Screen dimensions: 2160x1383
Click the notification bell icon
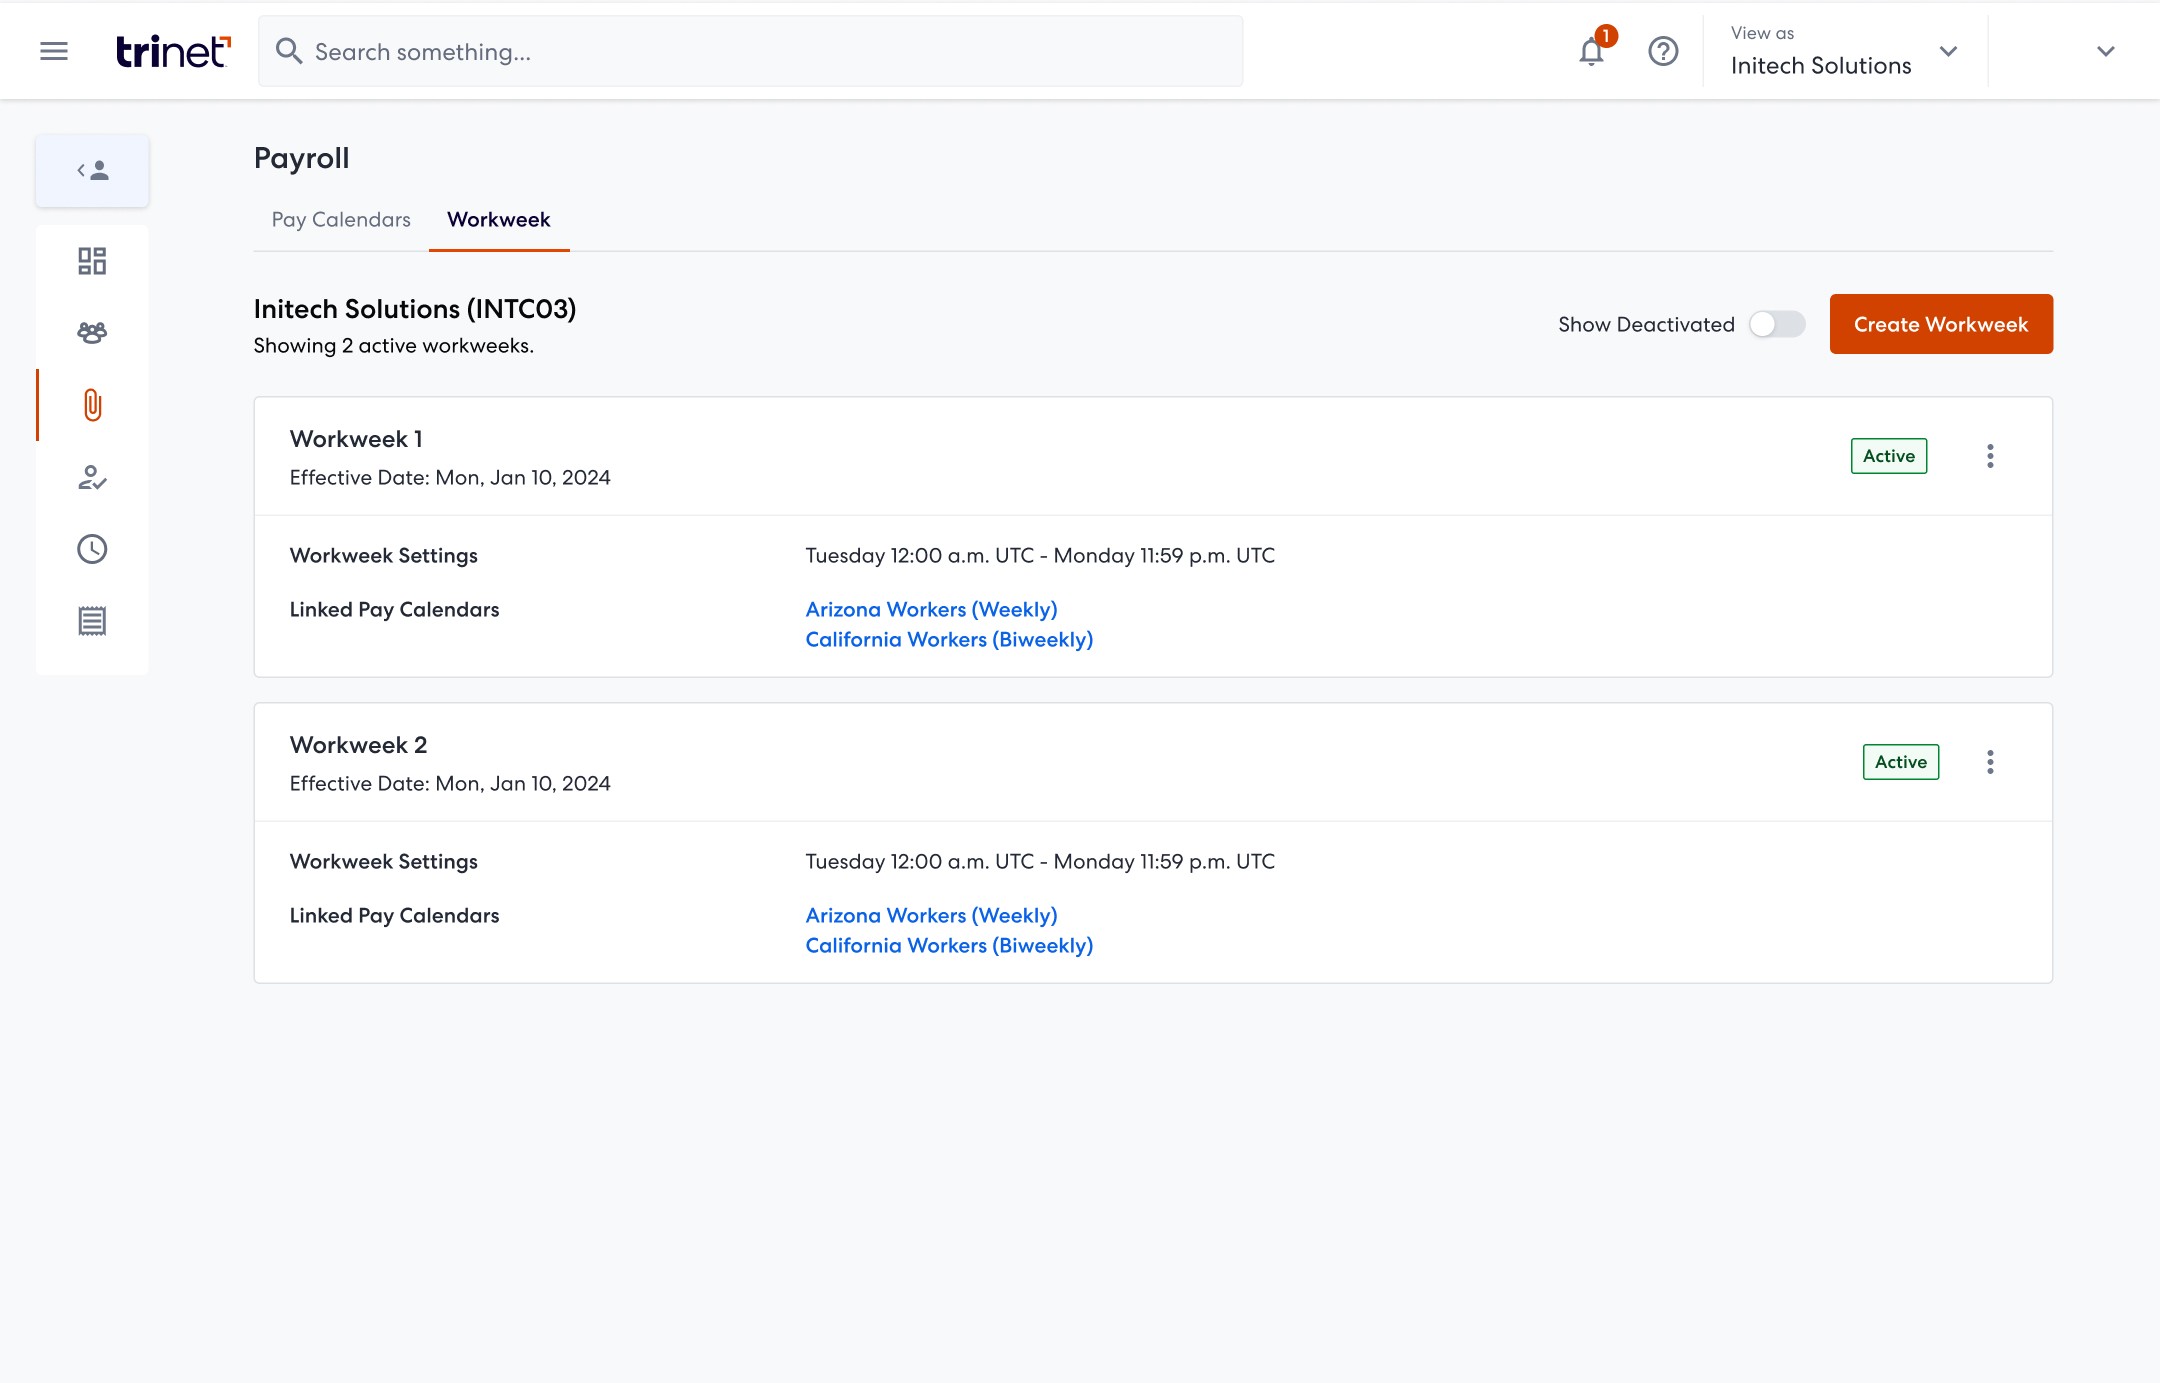(1591, 51)
